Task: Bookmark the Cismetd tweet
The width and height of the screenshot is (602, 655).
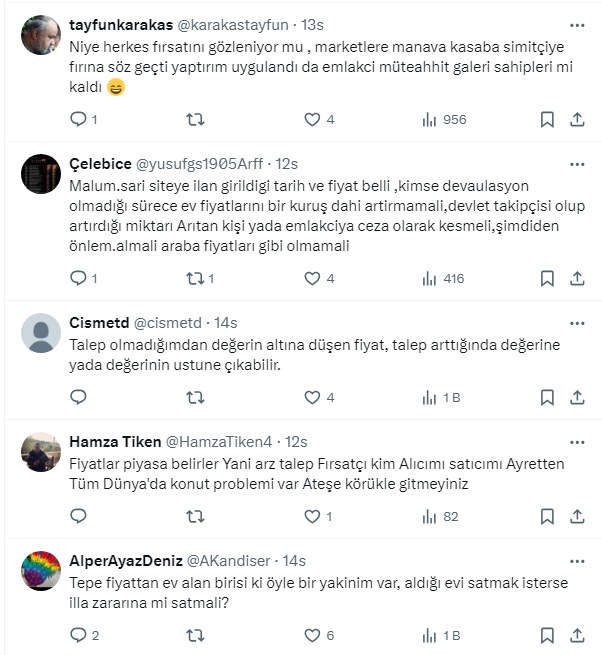Action: [x=547, y=397]
